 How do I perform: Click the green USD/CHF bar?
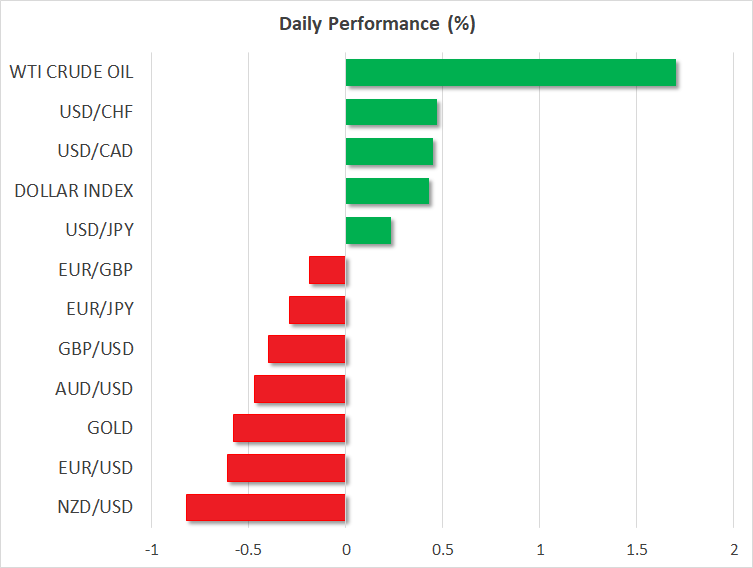(x=391, y=112)
